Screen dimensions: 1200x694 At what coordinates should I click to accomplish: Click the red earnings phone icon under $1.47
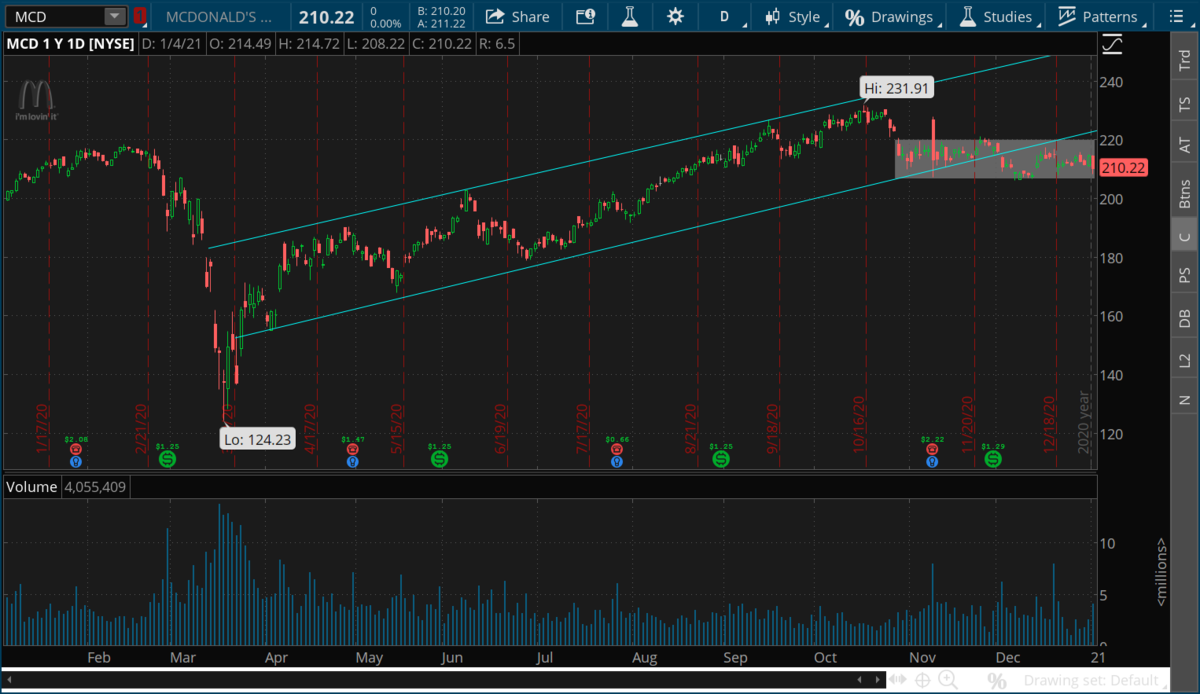[352, 450]
